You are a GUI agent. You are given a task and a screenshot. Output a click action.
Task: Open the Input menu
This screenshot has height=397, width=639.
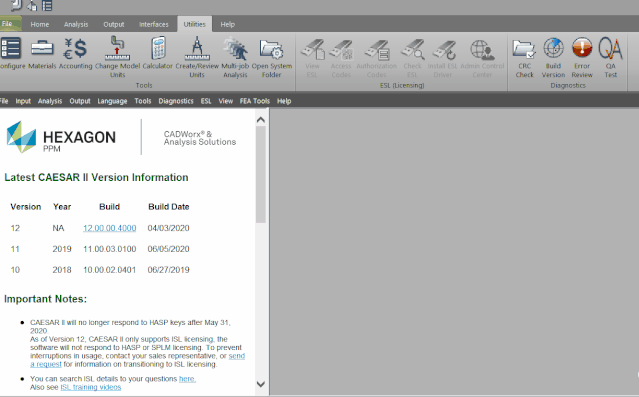pyautogui.click(x=23, y=101)
